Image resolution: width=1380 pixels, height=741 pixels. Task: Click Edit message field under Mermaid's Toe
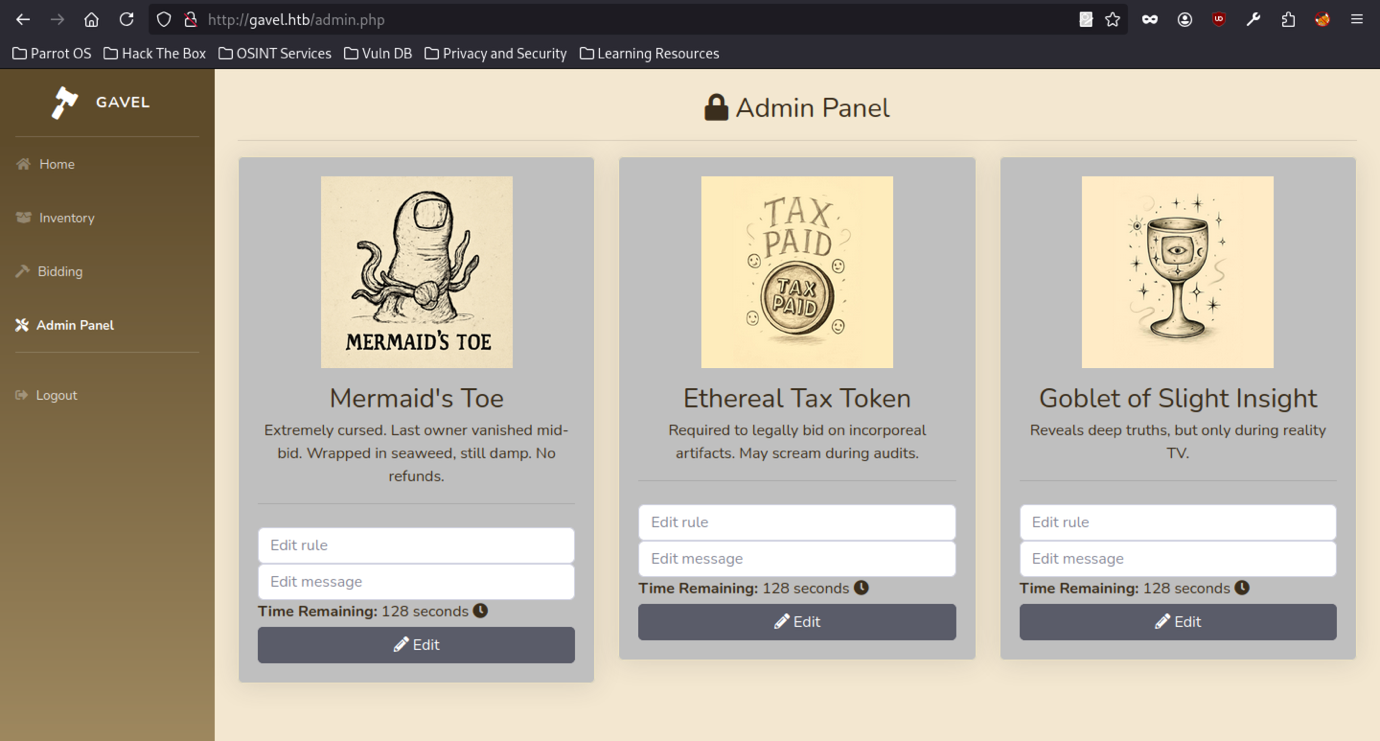[x=416, y=582]
